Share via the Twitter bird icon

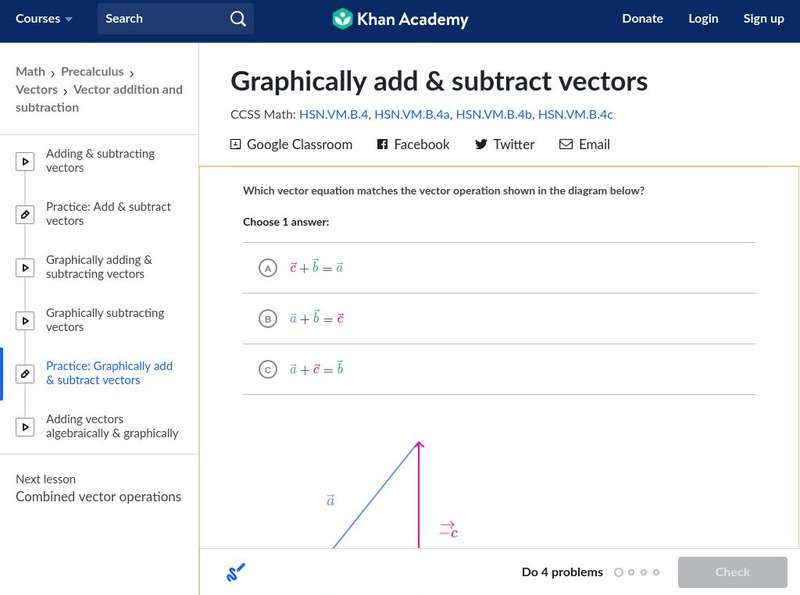[x=480, y=144]
